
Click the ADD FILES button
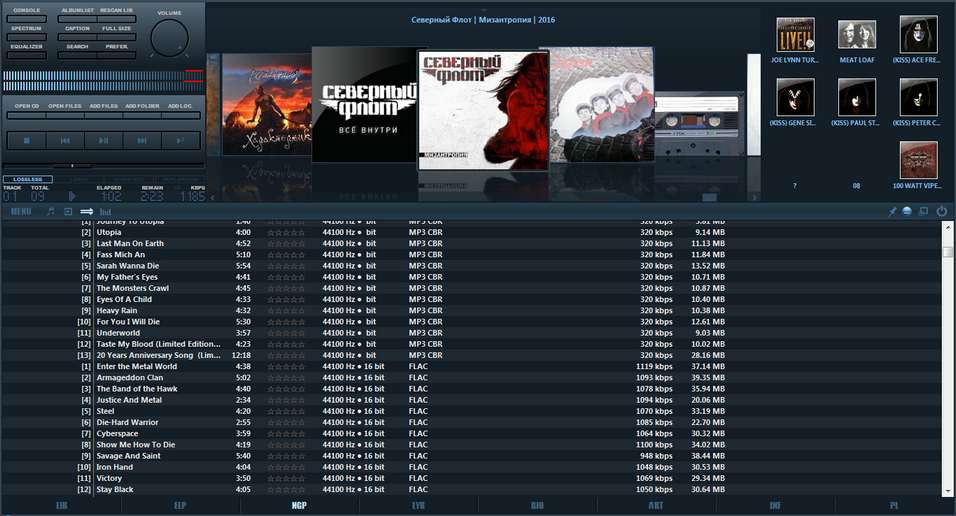103,115
